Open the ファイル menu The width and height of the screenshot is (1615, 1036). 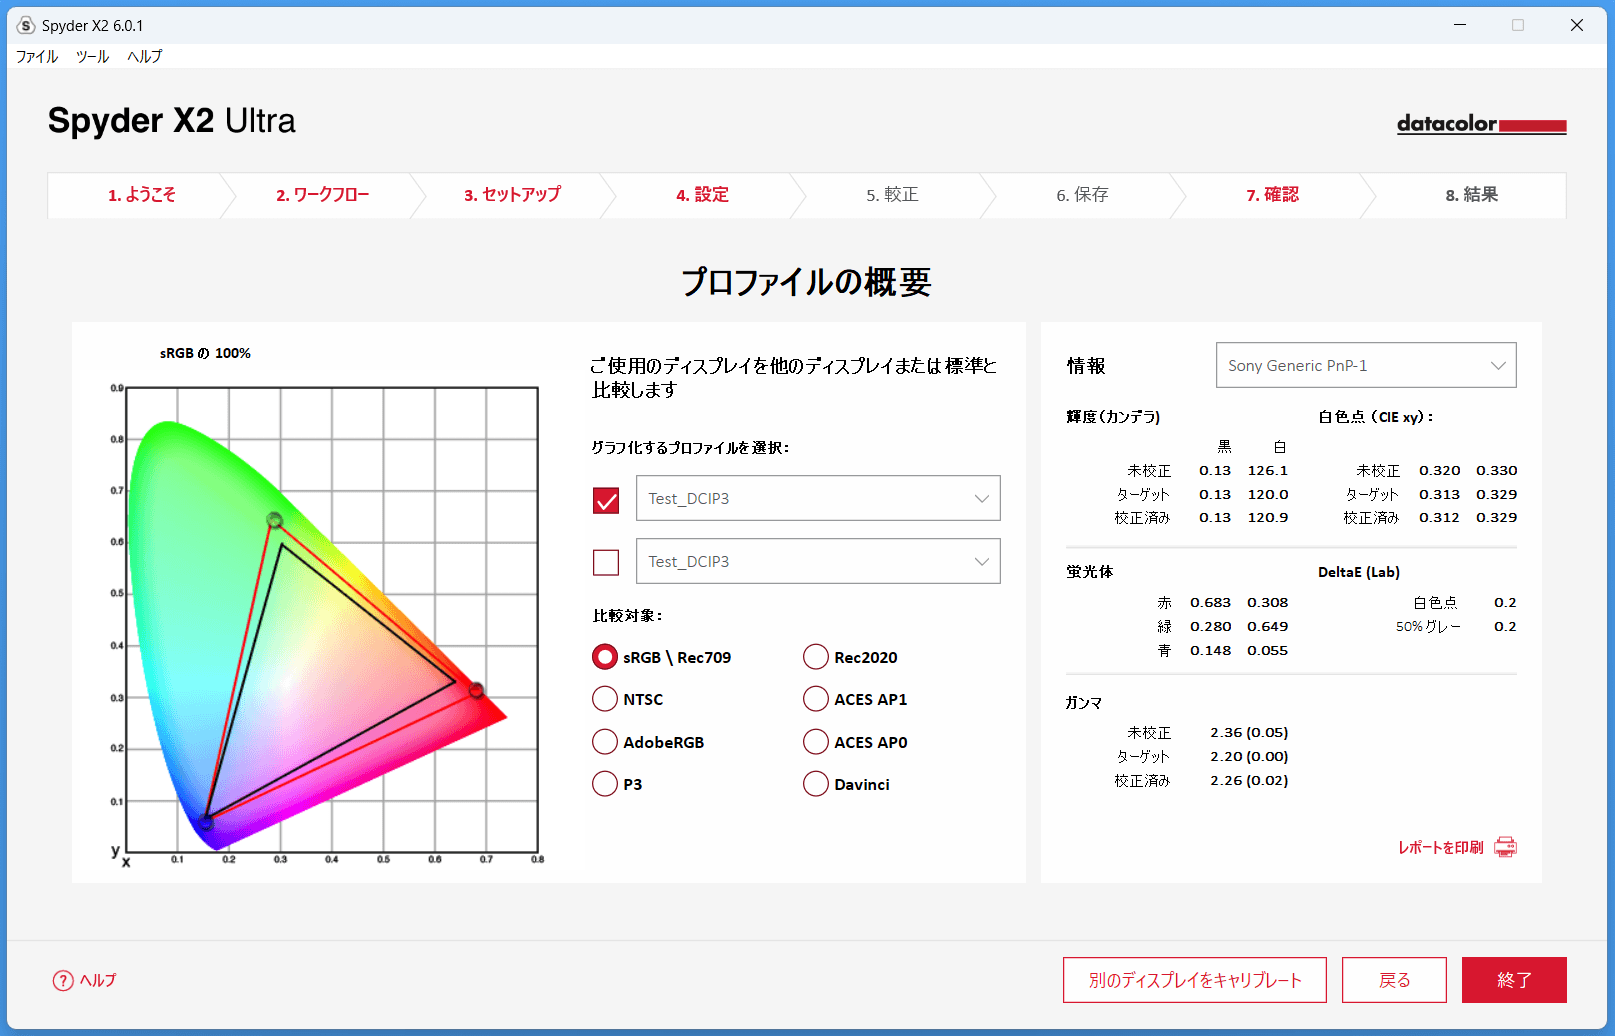coord(37,57)
